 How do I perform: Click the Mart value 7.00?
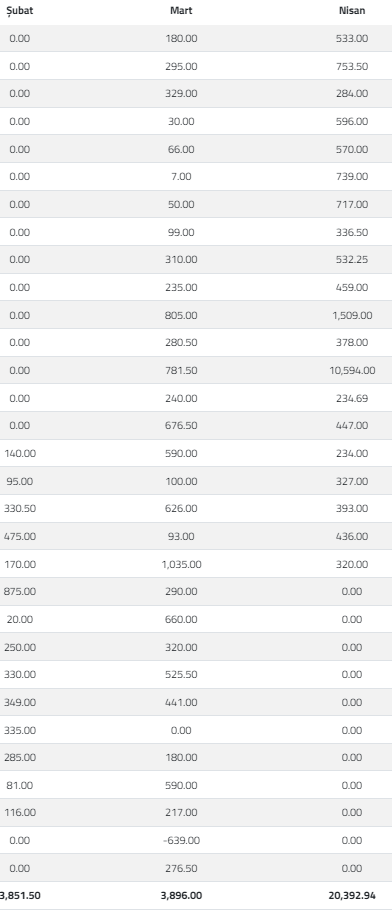point(181,176)
